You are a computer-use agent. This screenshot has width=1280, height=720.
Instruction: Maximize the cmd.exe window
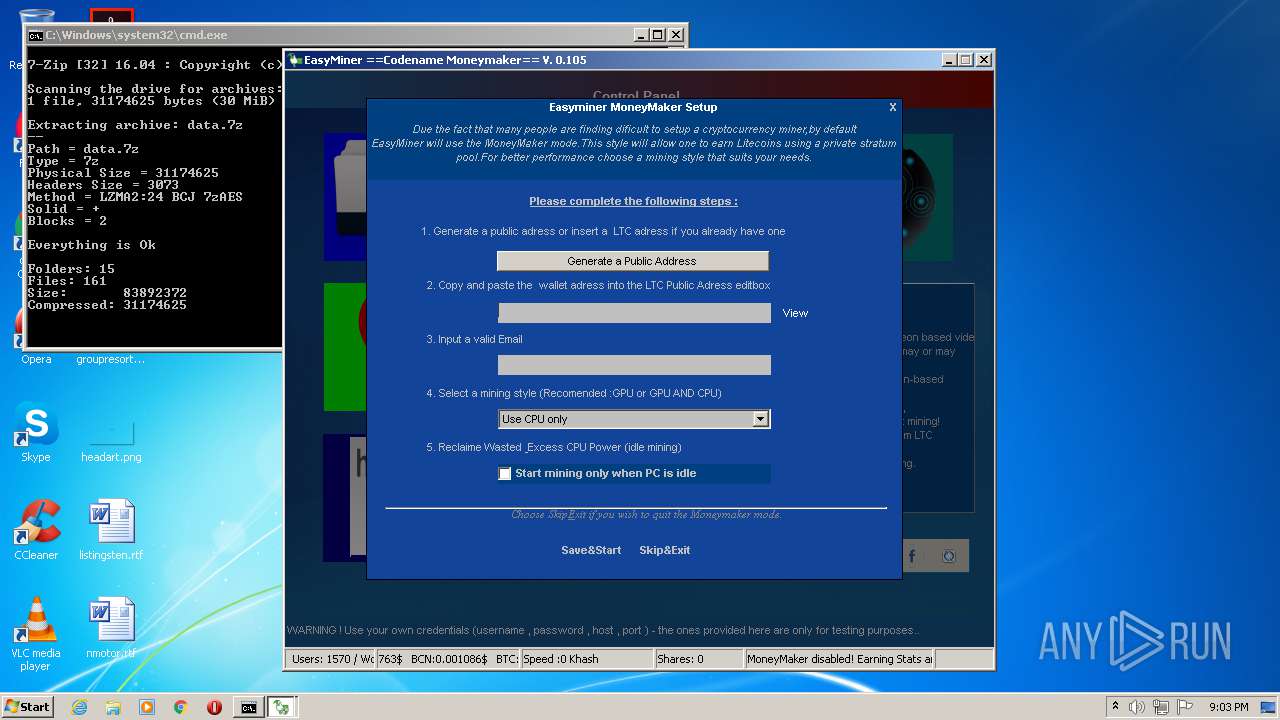[x=657, y=35]
